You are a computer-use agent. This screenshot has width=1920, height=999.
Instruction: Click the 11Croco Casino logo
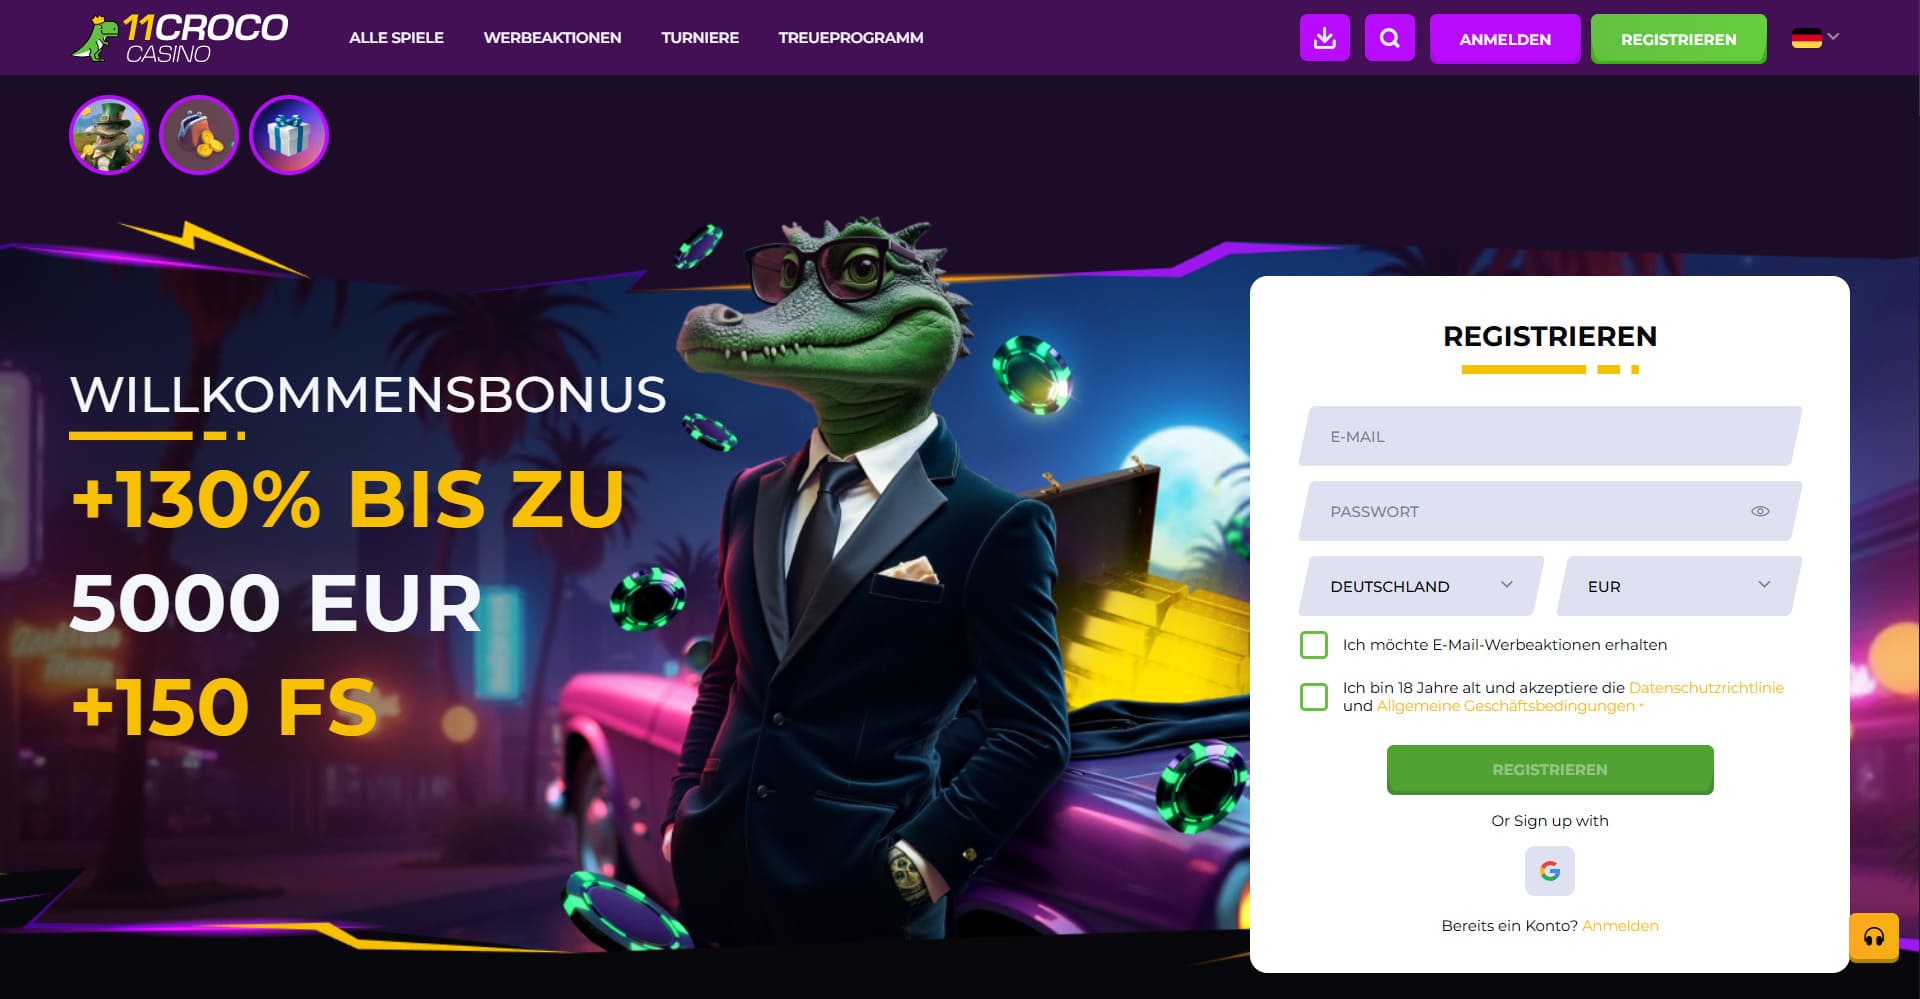coord(181,38)
